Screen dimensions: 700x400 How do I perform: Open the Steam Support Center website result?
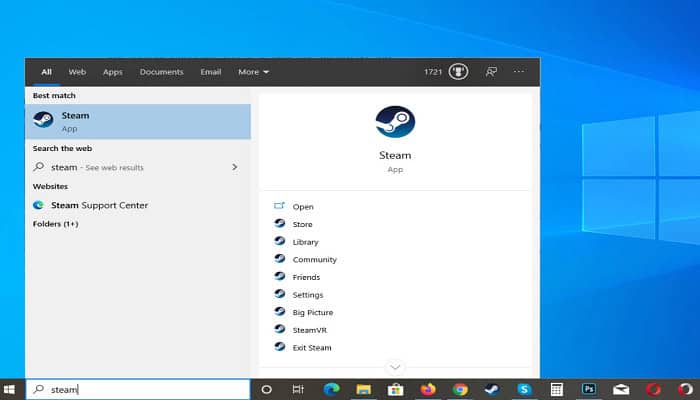tap(138, 205)
